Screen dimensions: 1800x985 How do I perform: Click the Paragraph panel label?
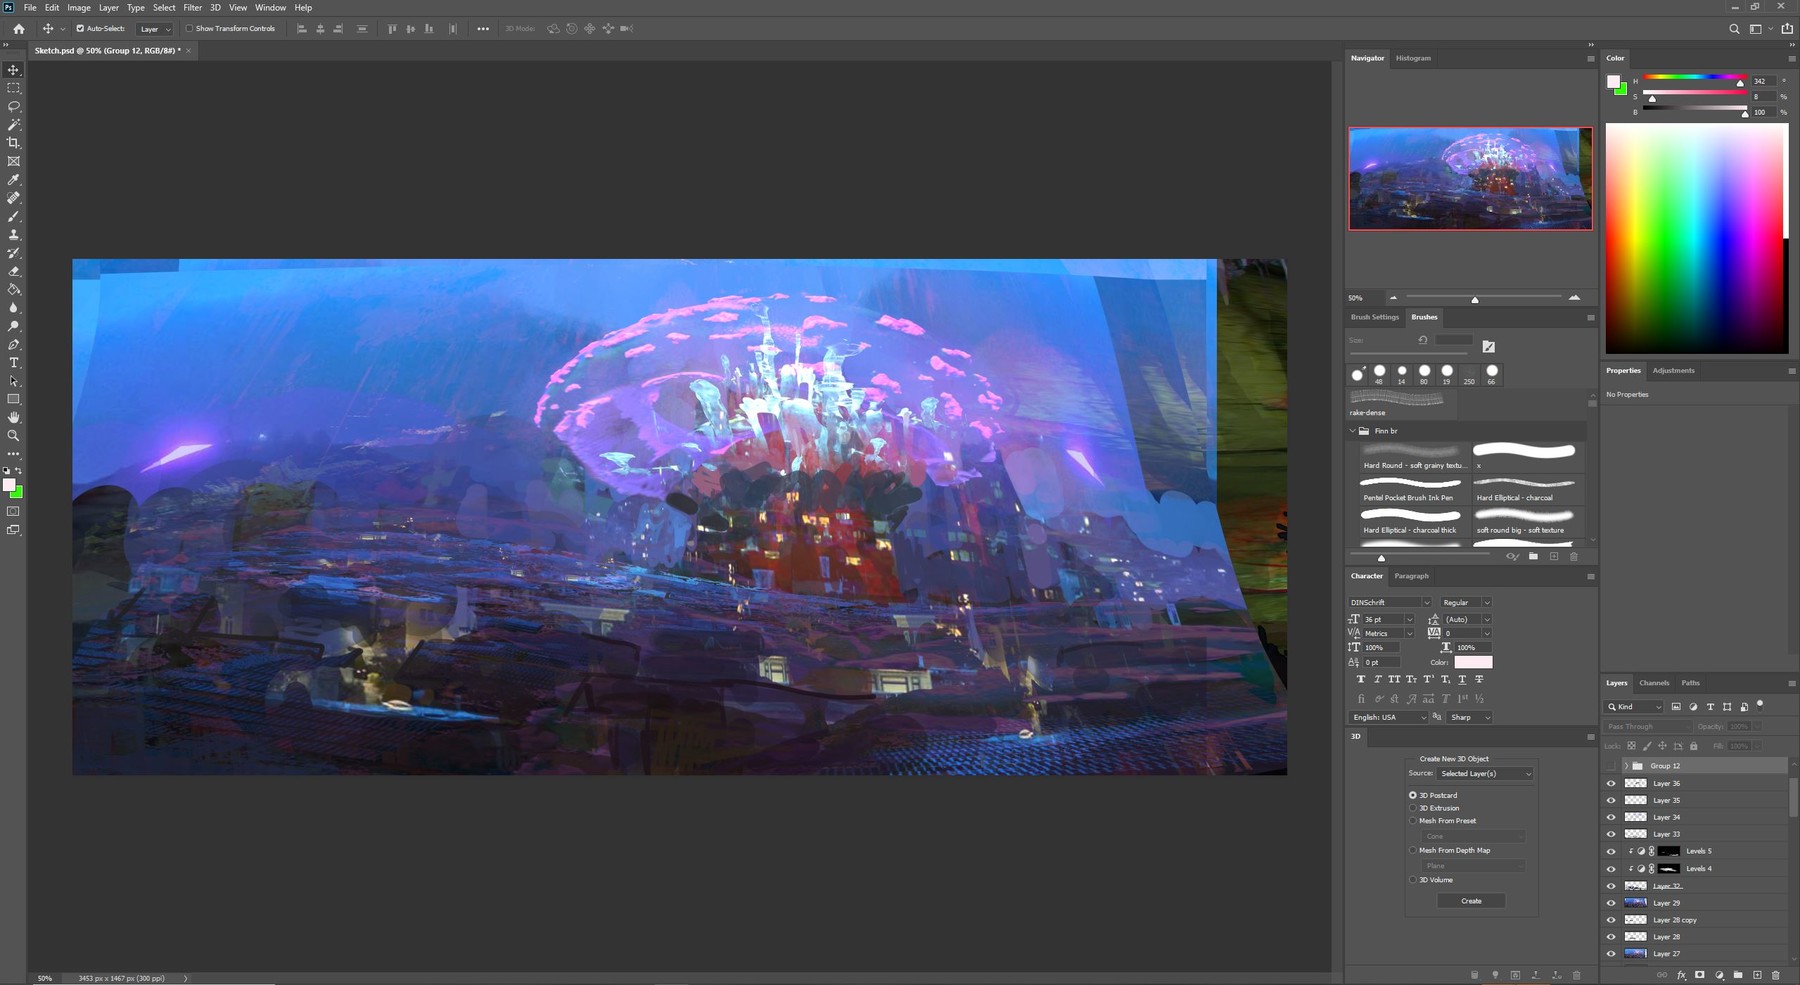pyautogui.click(x=1411, y=575)
